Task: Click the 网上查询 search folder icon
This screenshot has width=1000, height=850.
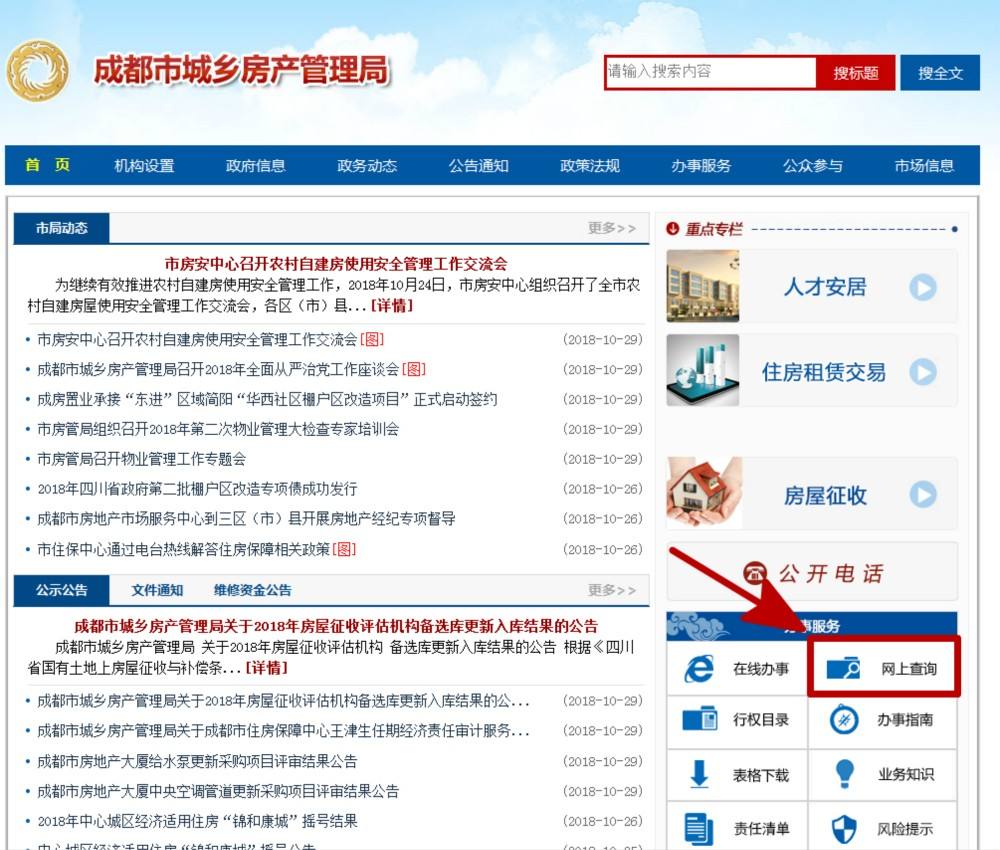Action: coord(843,668)
